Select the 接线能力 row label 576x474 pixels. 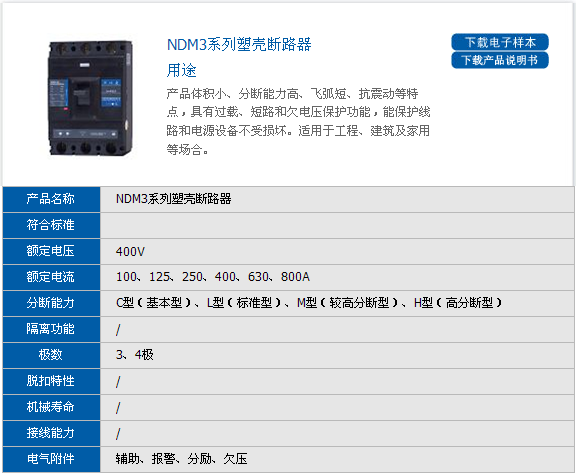(51, 434)
